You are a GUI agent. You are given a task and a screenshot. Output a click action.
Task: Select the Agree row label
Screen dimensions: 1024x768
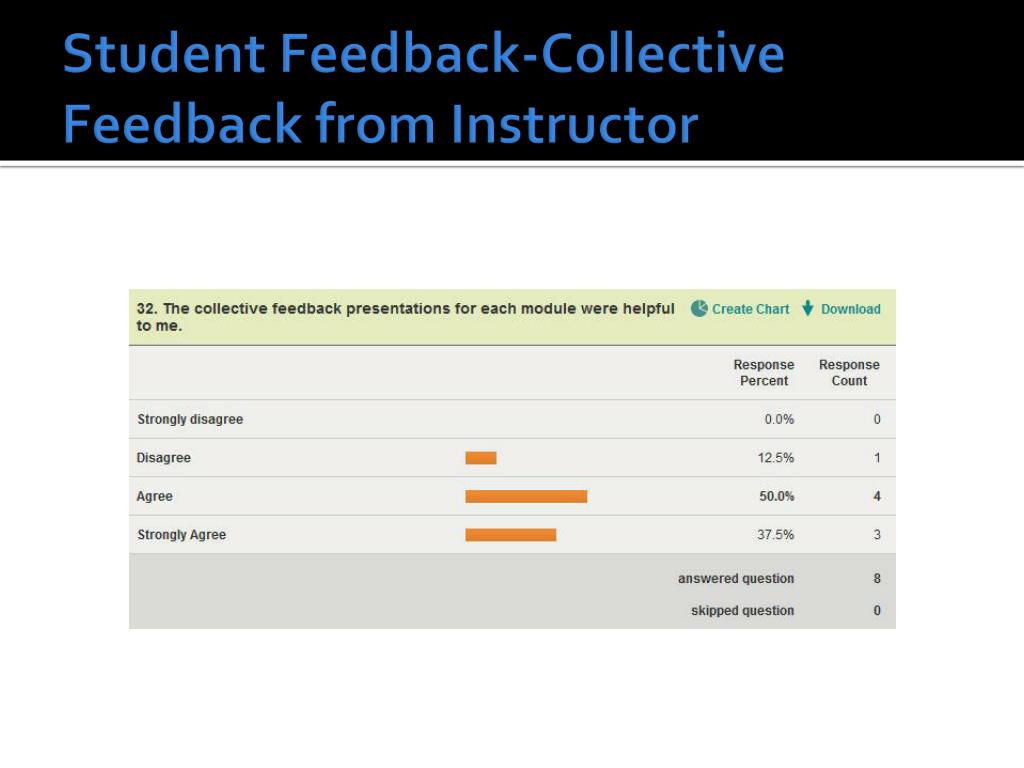point(154,496)
